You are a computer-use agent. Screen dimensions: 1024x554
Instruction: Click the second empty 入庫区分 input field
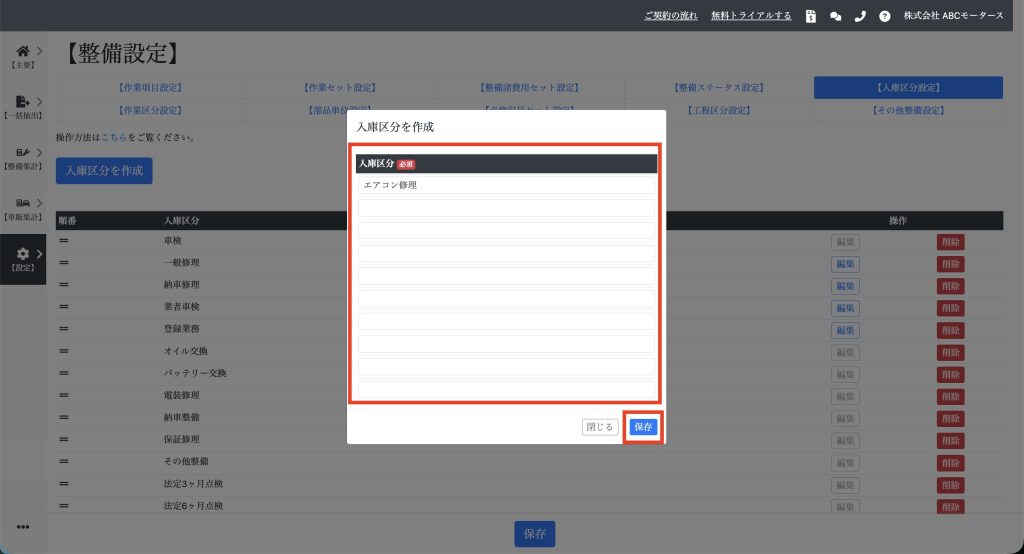click(506, 231)
